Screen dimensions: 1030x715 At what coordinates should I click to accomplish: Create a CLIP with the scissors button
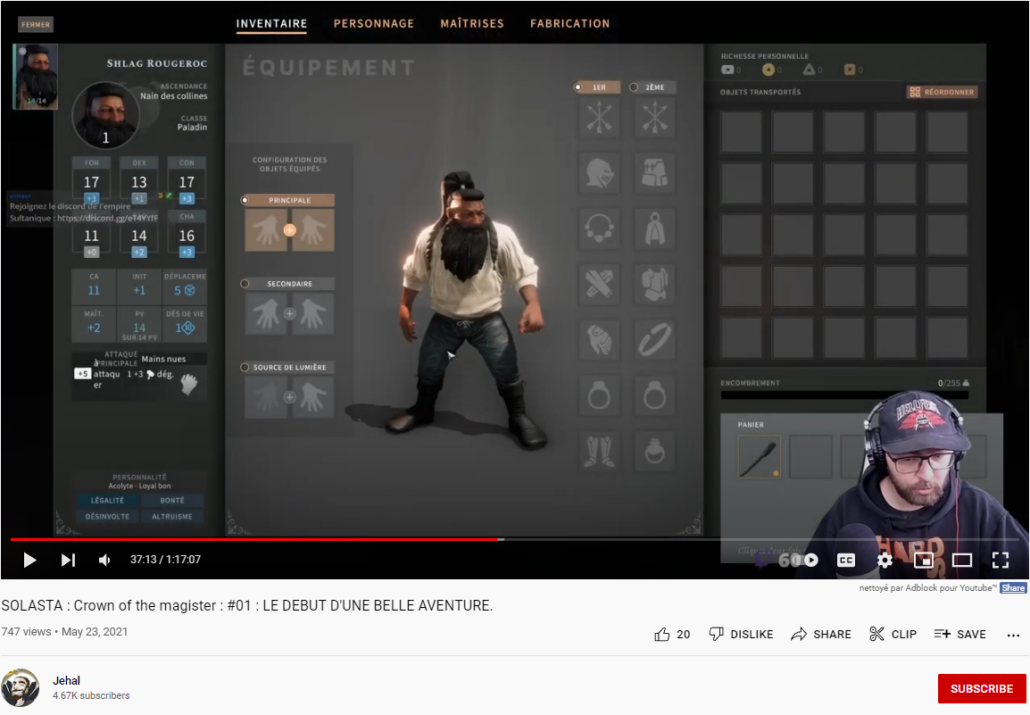tap(893, 634)
